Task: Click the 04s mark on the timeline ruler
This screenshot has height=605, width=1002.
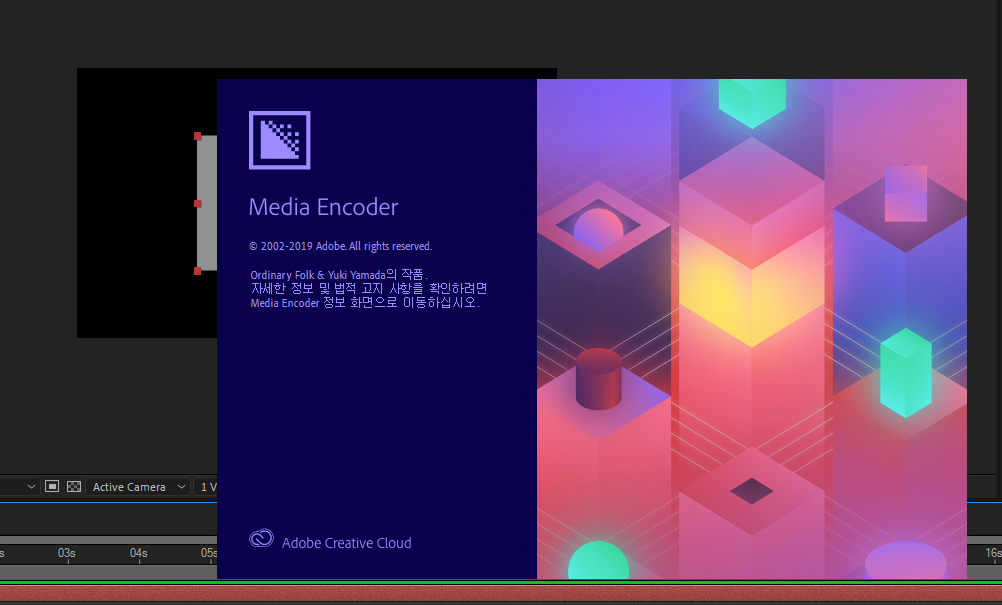Action: [139, 553]
